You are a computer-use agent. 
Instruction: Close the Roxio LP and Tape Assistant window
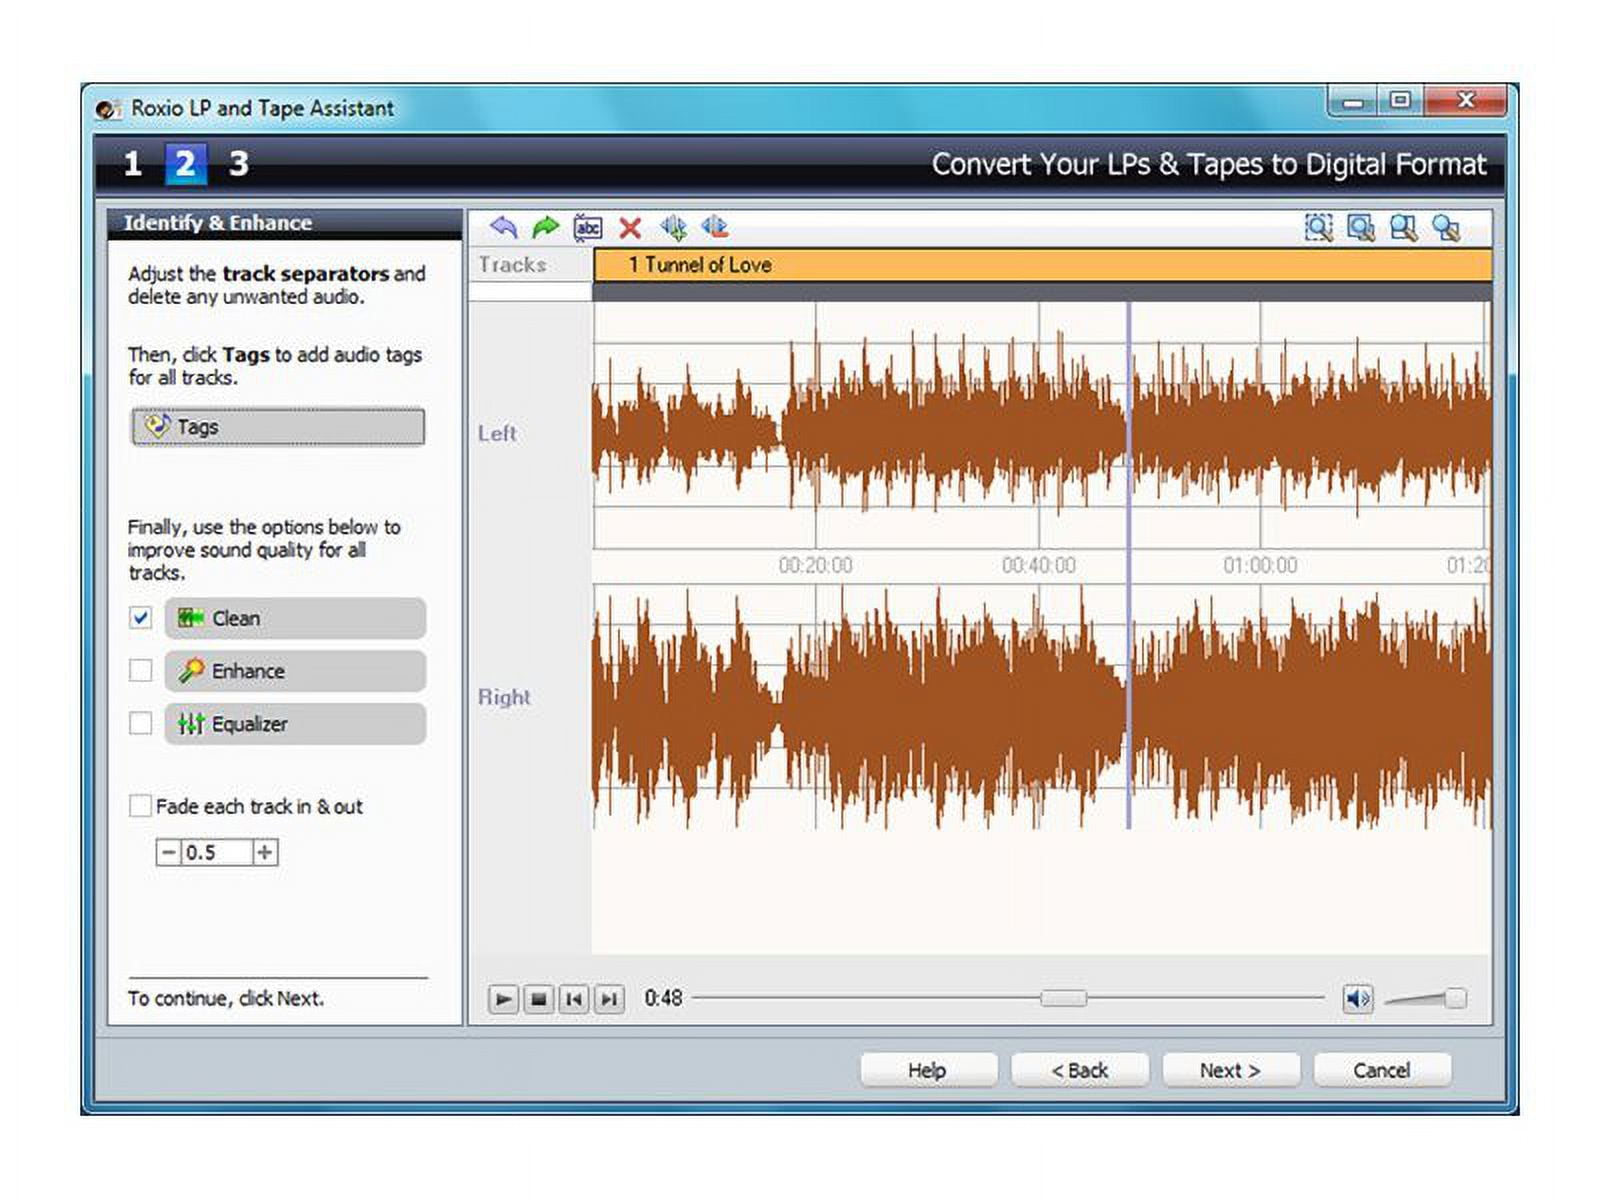1466,101
